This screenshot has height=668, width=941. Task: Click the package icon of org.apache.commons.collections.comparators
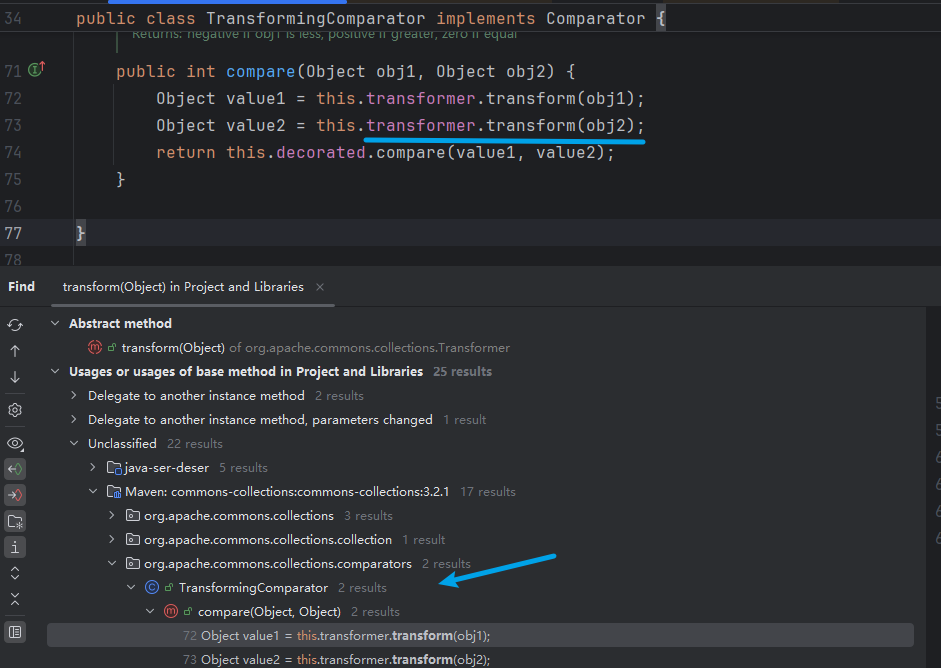tap(133, 564)
